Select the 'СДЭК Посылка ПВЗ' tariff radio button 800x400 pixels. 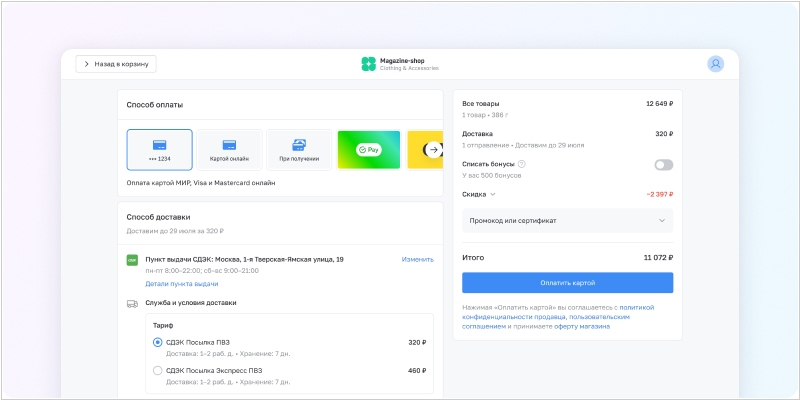click(x=158, y=342)
